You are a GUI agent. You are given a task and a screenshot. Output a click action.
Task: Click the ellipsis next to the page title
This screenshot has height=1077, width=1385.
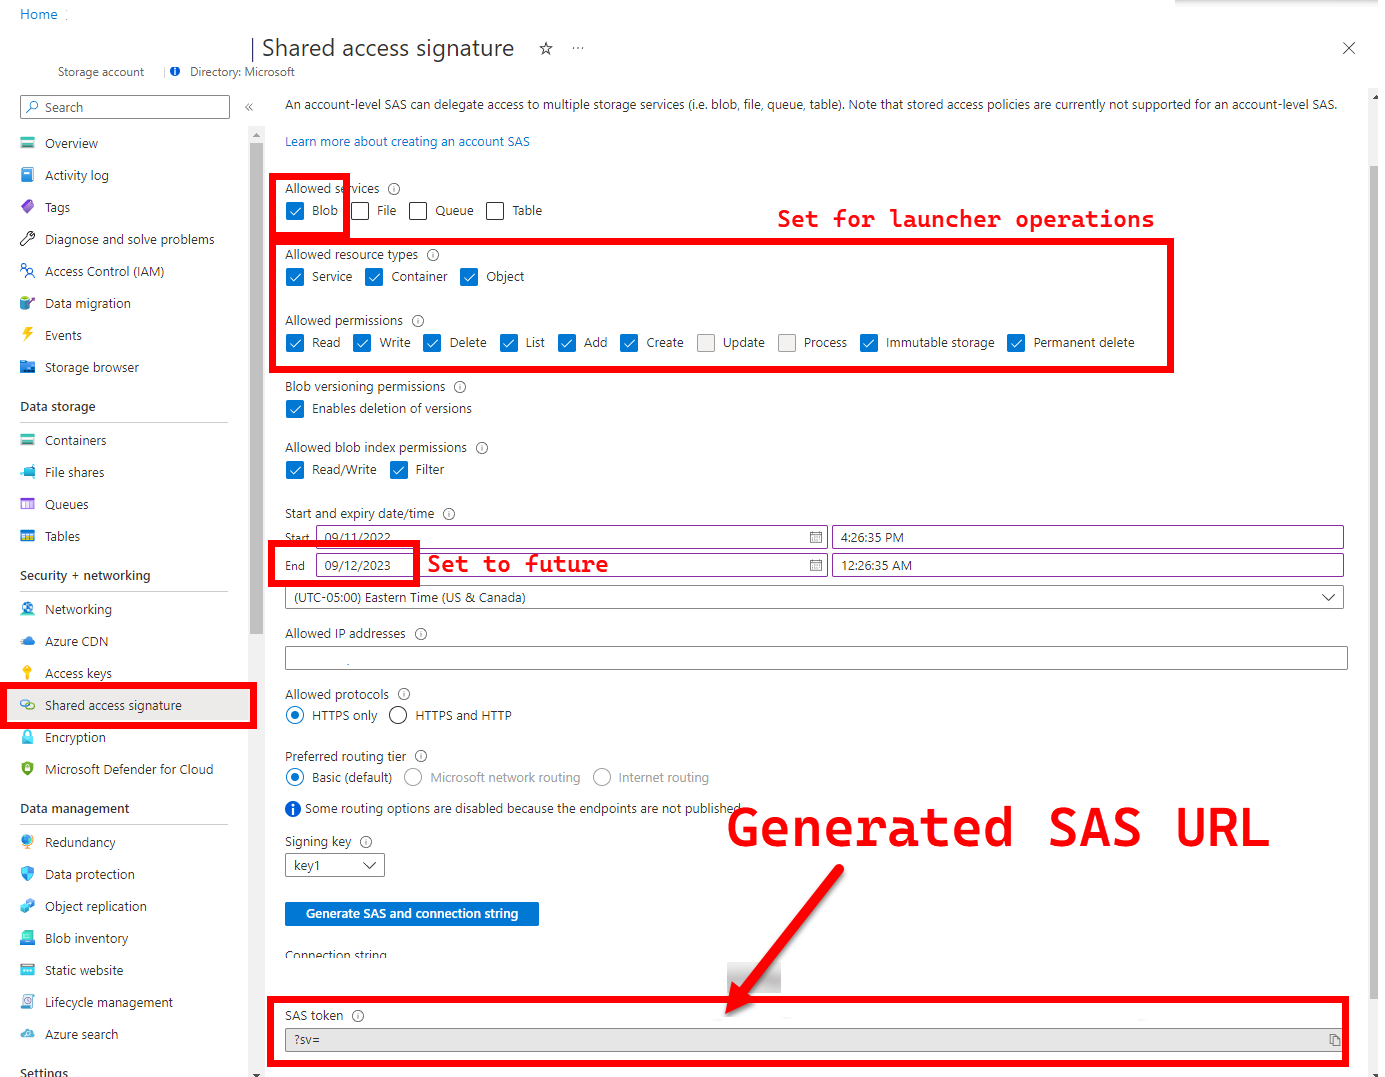[x=577, y=48]
